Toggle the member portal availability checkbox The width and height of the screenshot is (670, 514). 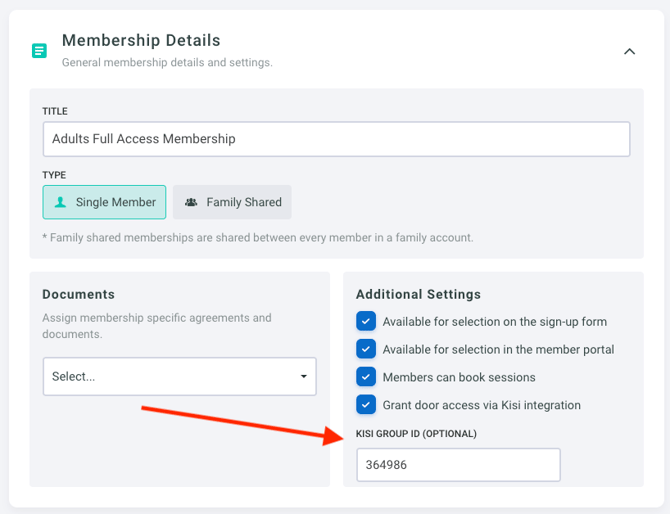(x=366, y=349)
